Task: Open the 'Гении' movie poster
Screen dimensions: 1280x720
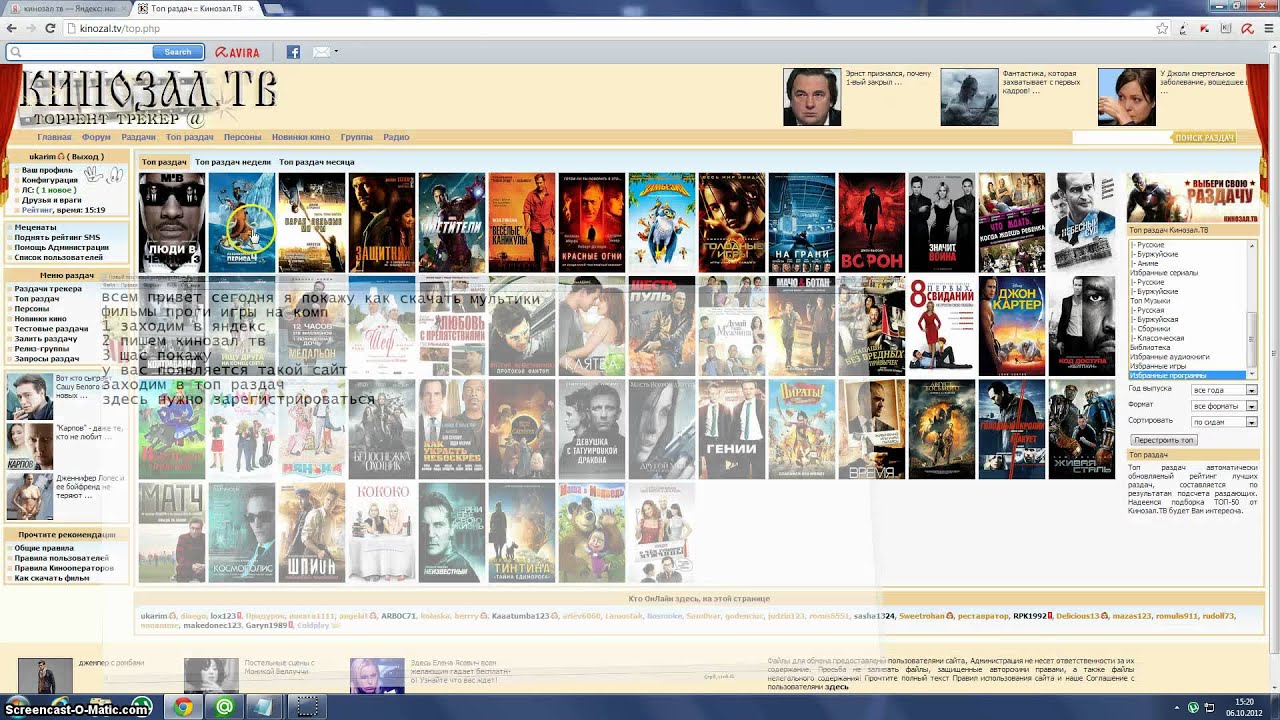Action: point(732,429)
